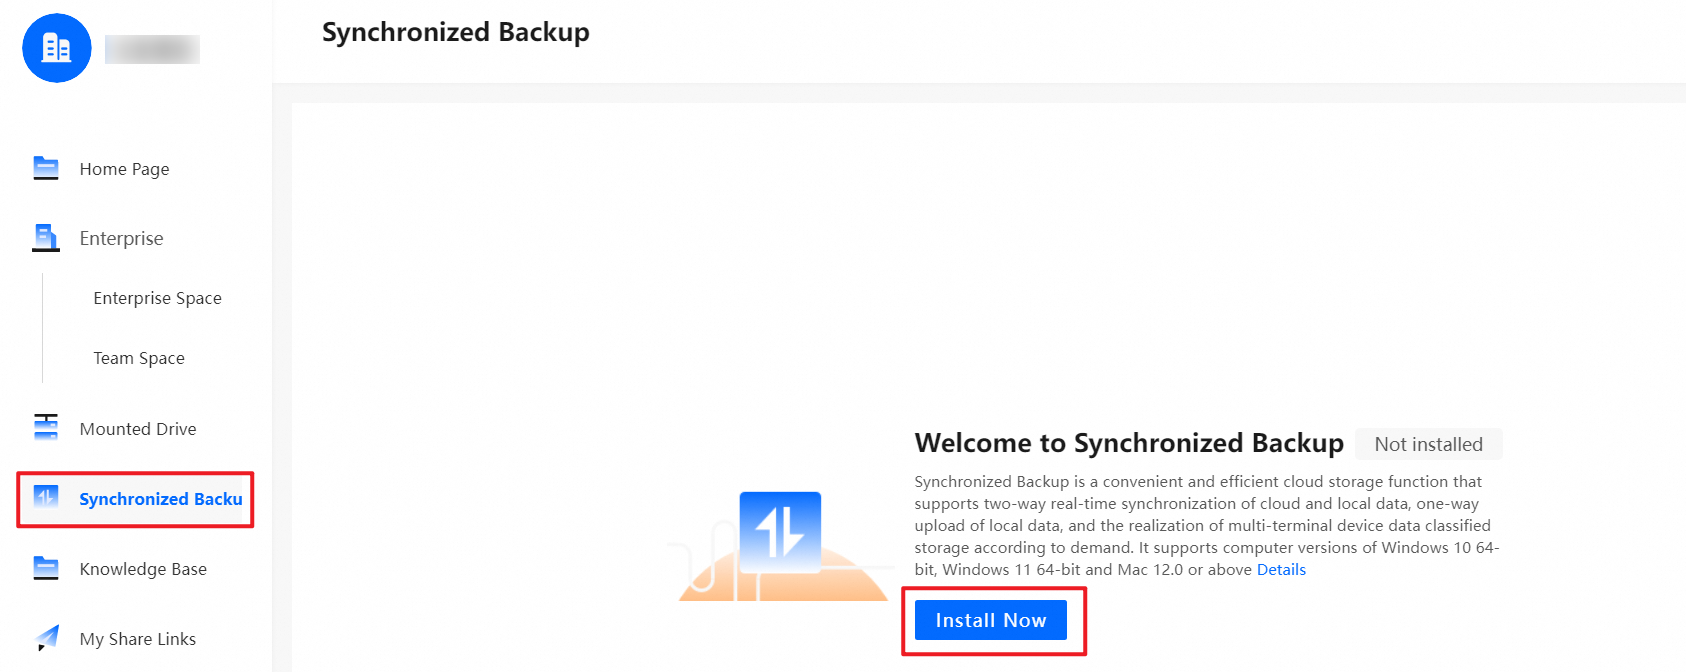Click the Synchronized Backup sidebar icon

tap(46, 497)
